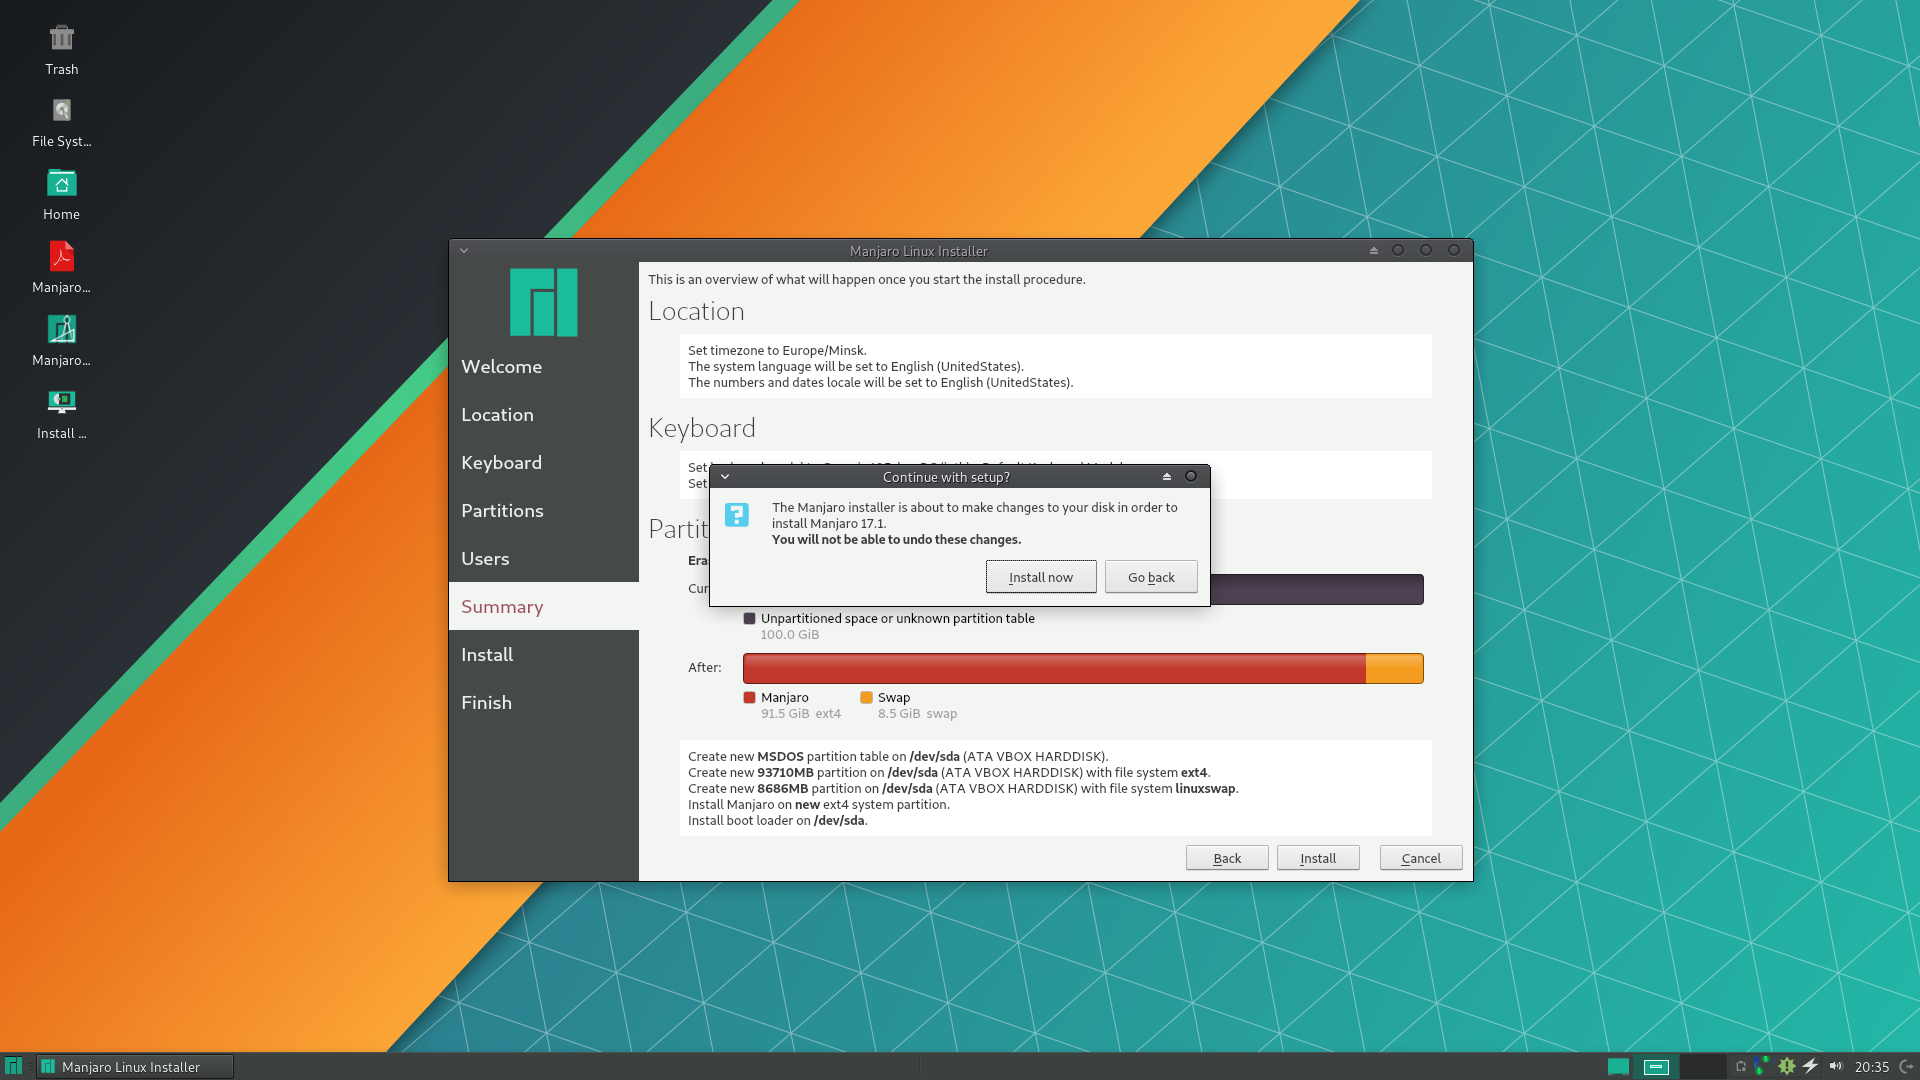1920x1080 pixels.
Task: Click the red Manjaro legend swatch
Action: point(750,698)
